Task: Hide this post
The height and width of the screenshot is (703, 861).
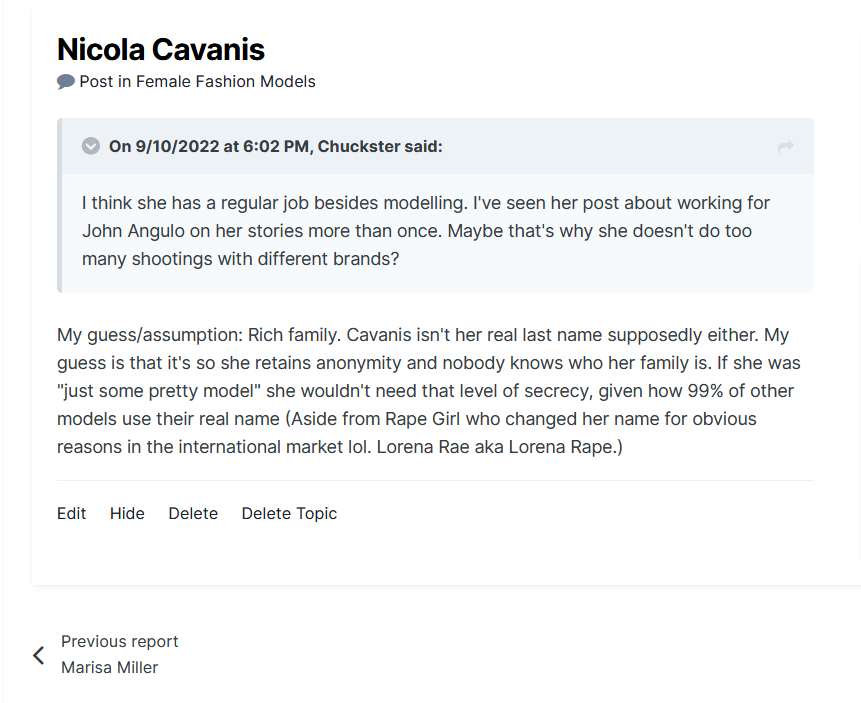Action: click(x=127, y=513)
